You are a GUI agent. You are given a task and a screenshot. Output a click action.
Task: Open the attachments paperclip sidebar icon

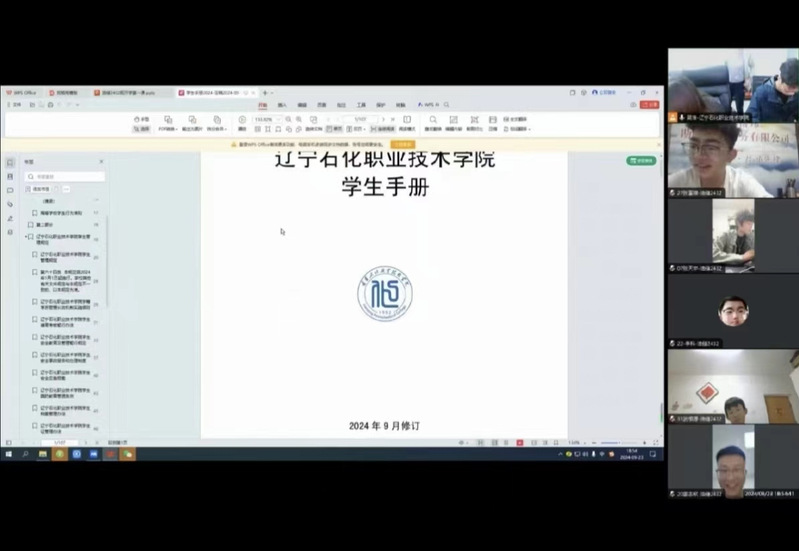[x=10, y=204]
